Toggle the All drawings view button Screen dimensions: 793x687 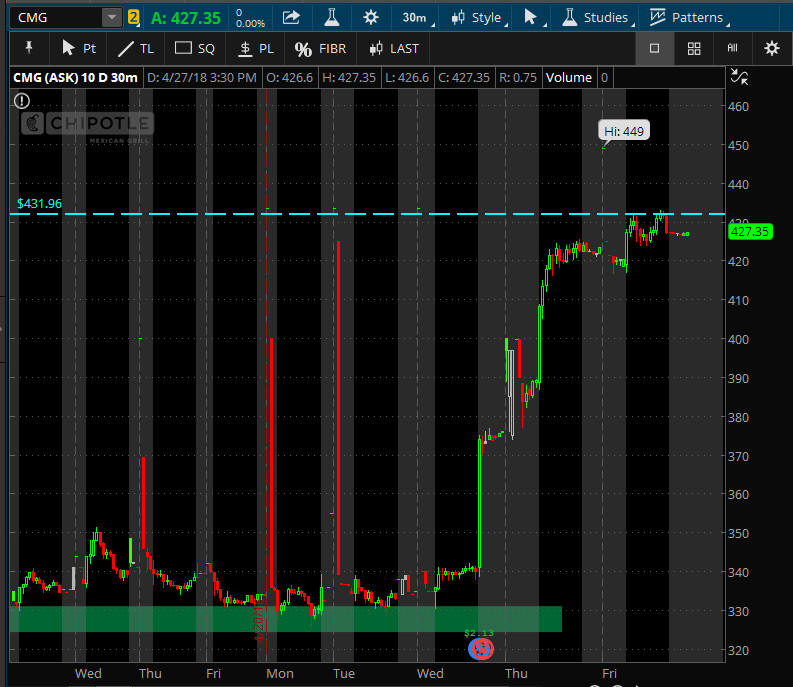tap(732, 48)
